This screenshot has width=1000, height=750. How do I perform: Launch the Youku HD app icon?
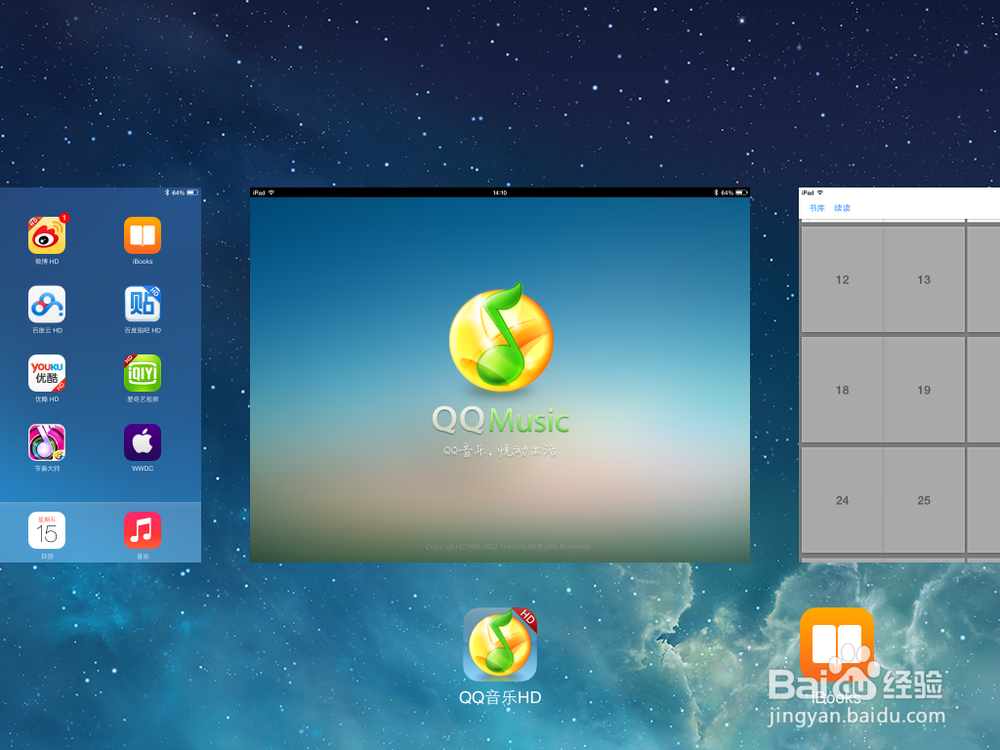(x=47, y=373)
